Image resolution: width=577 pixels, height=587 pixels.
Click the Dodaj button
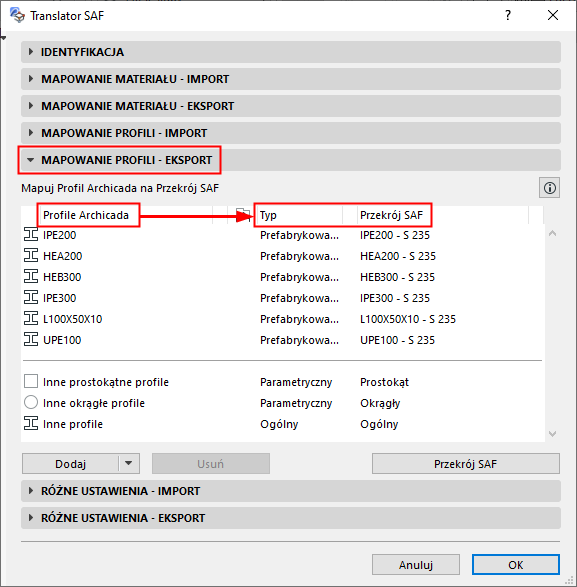pyautogui.click(x=70, y=463)
